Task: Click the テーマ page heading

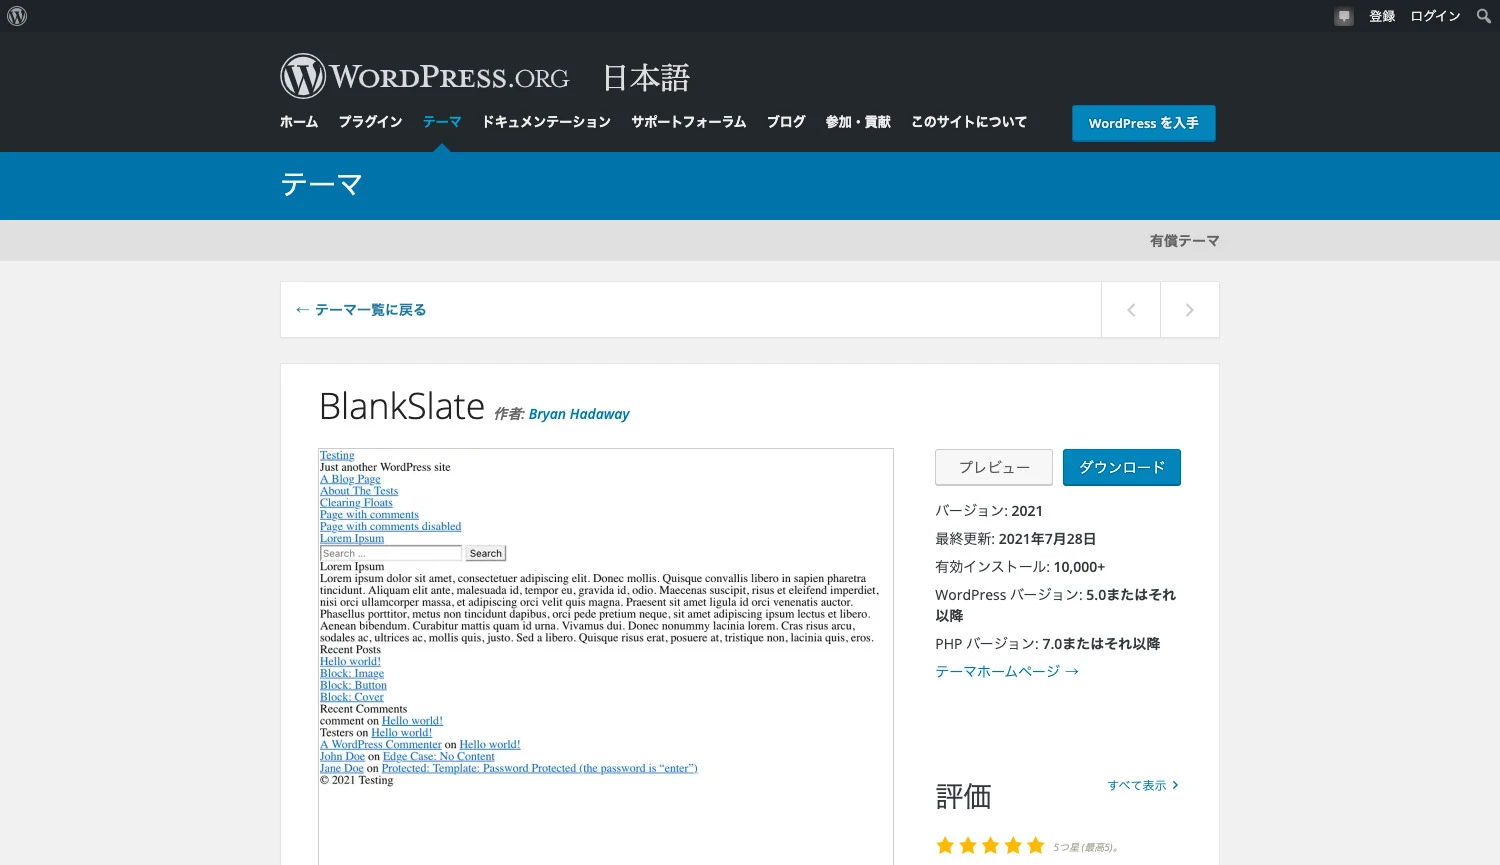Action: click(321, 185)
